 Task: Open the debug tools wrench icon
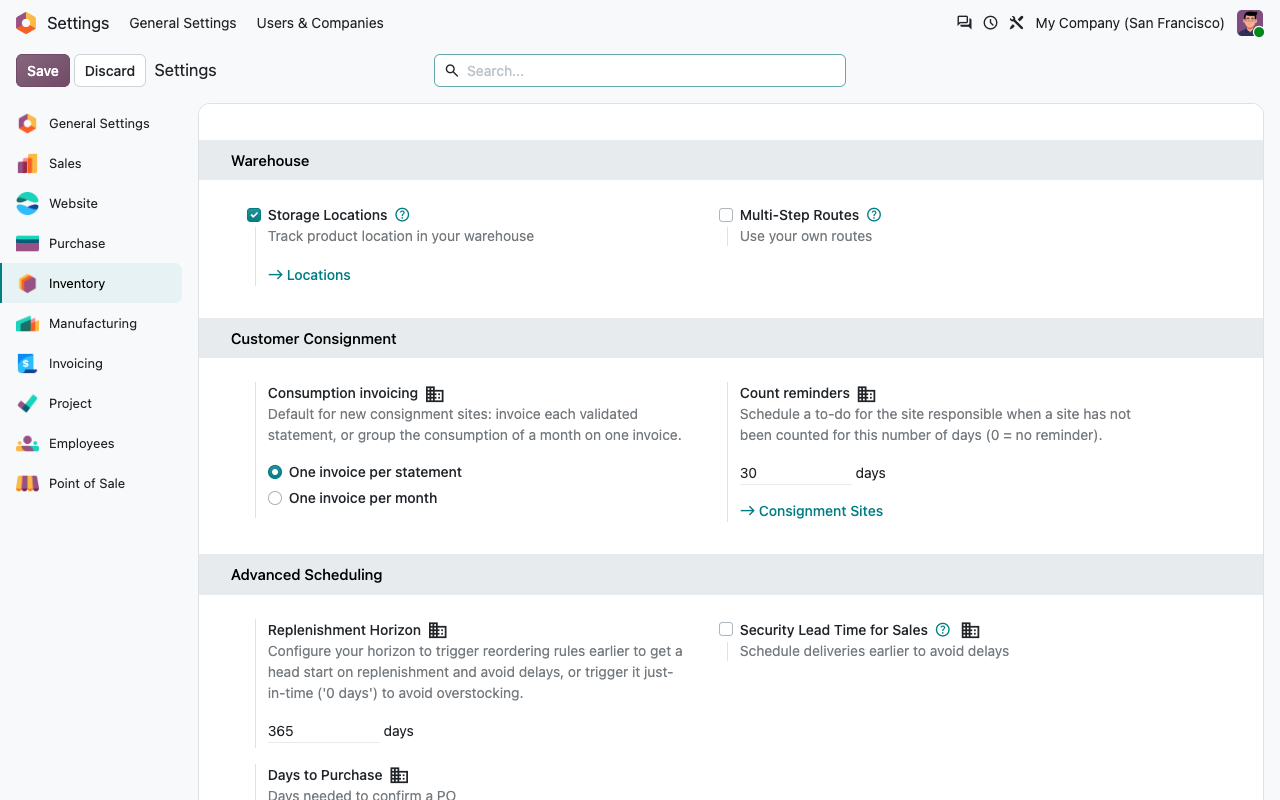pos(1016,22)
